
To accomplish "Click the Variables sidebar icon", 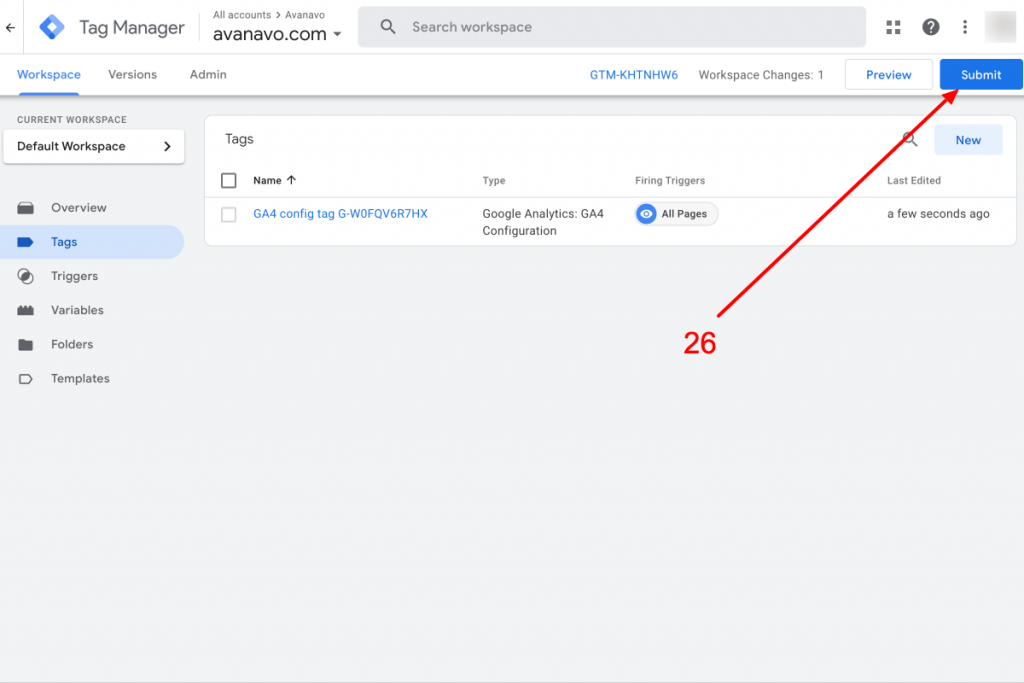I will coord(25,310).
